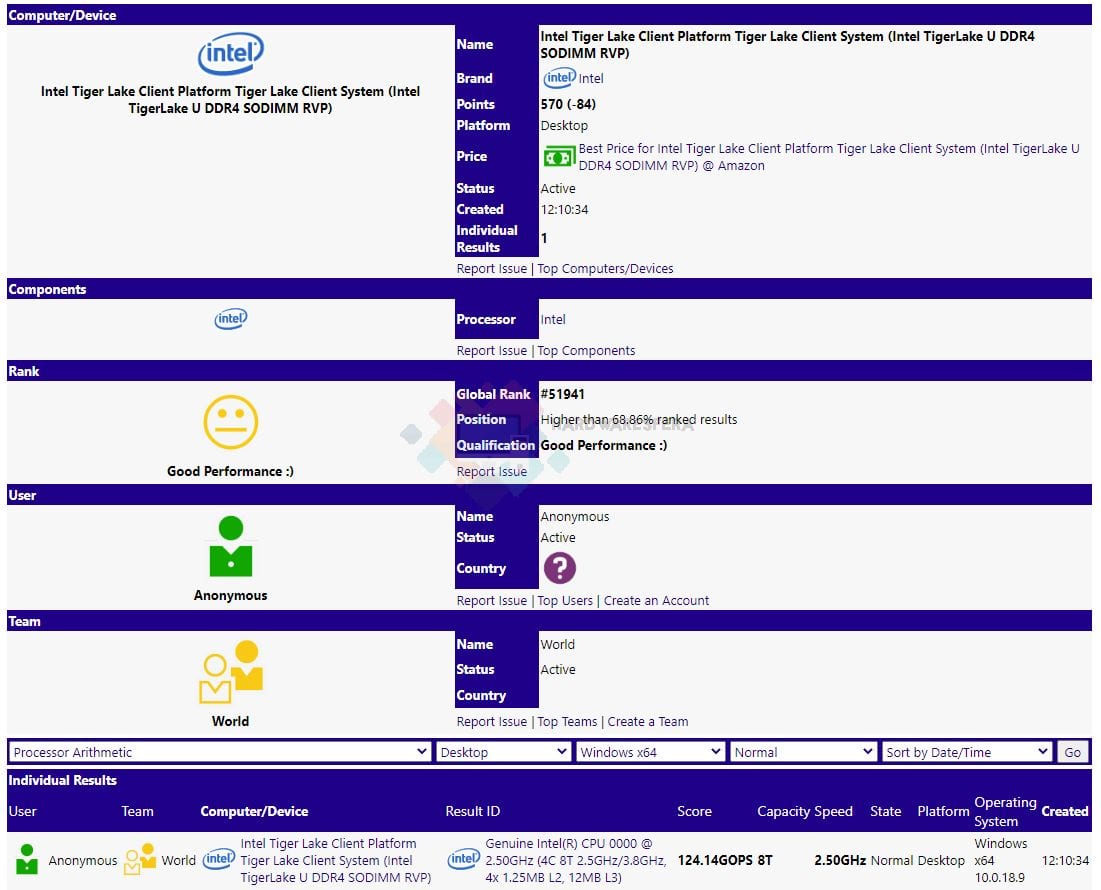Click Report Issue under Rank section
Image resolution: width=1101 pixels, height=890 pixels.
coord(492,472)
